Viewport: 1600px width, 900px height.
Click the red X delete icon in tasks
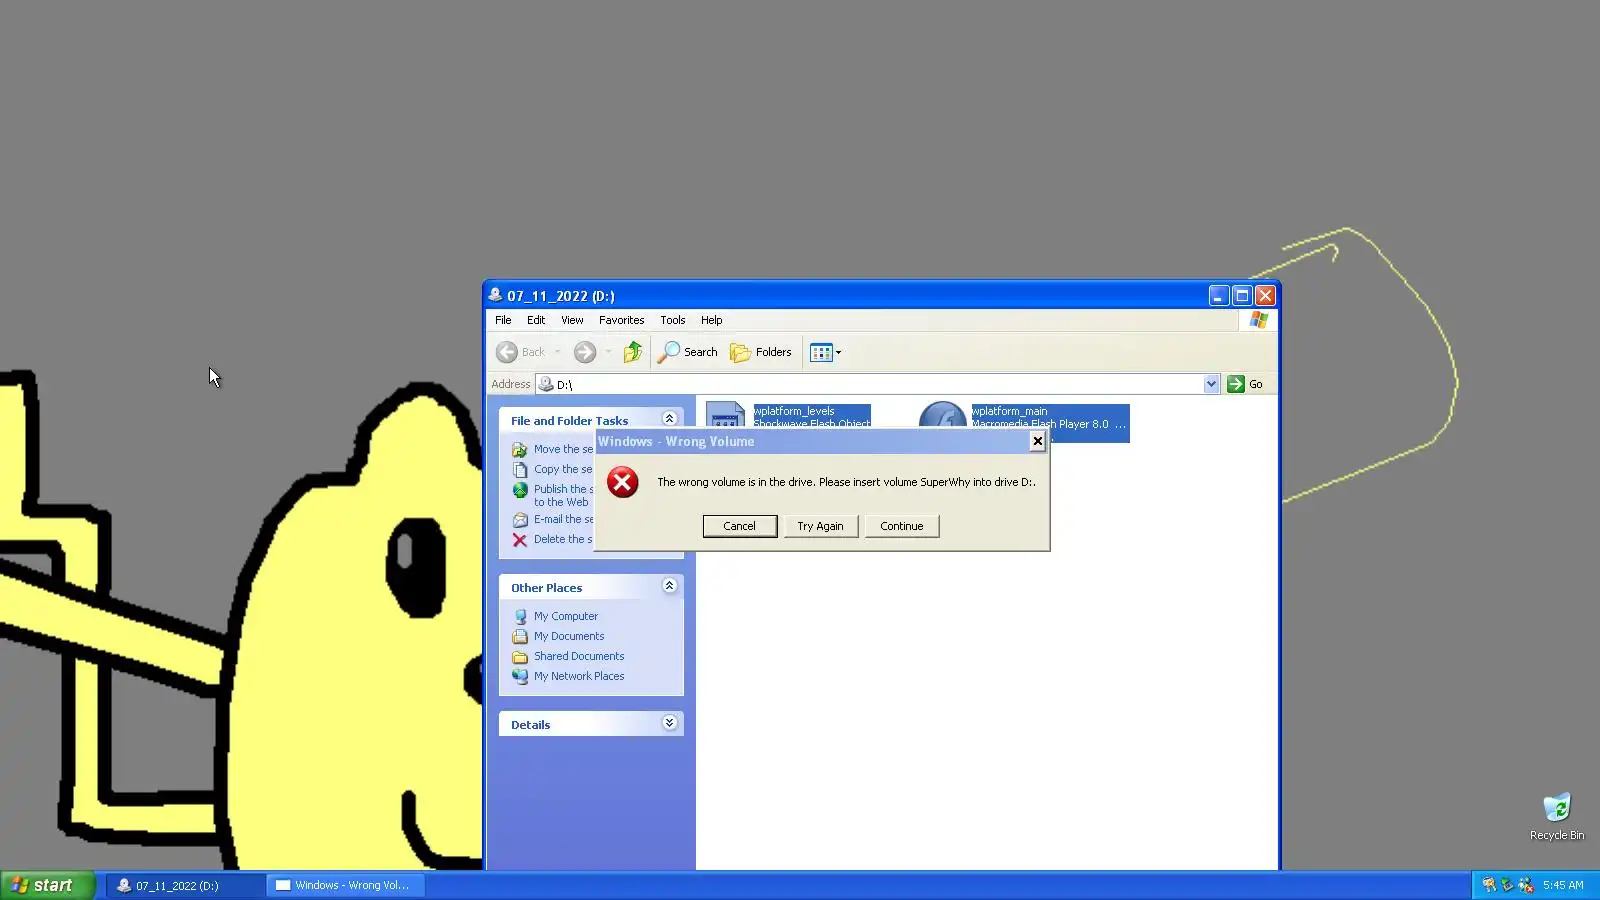click(x=520, y=540)
